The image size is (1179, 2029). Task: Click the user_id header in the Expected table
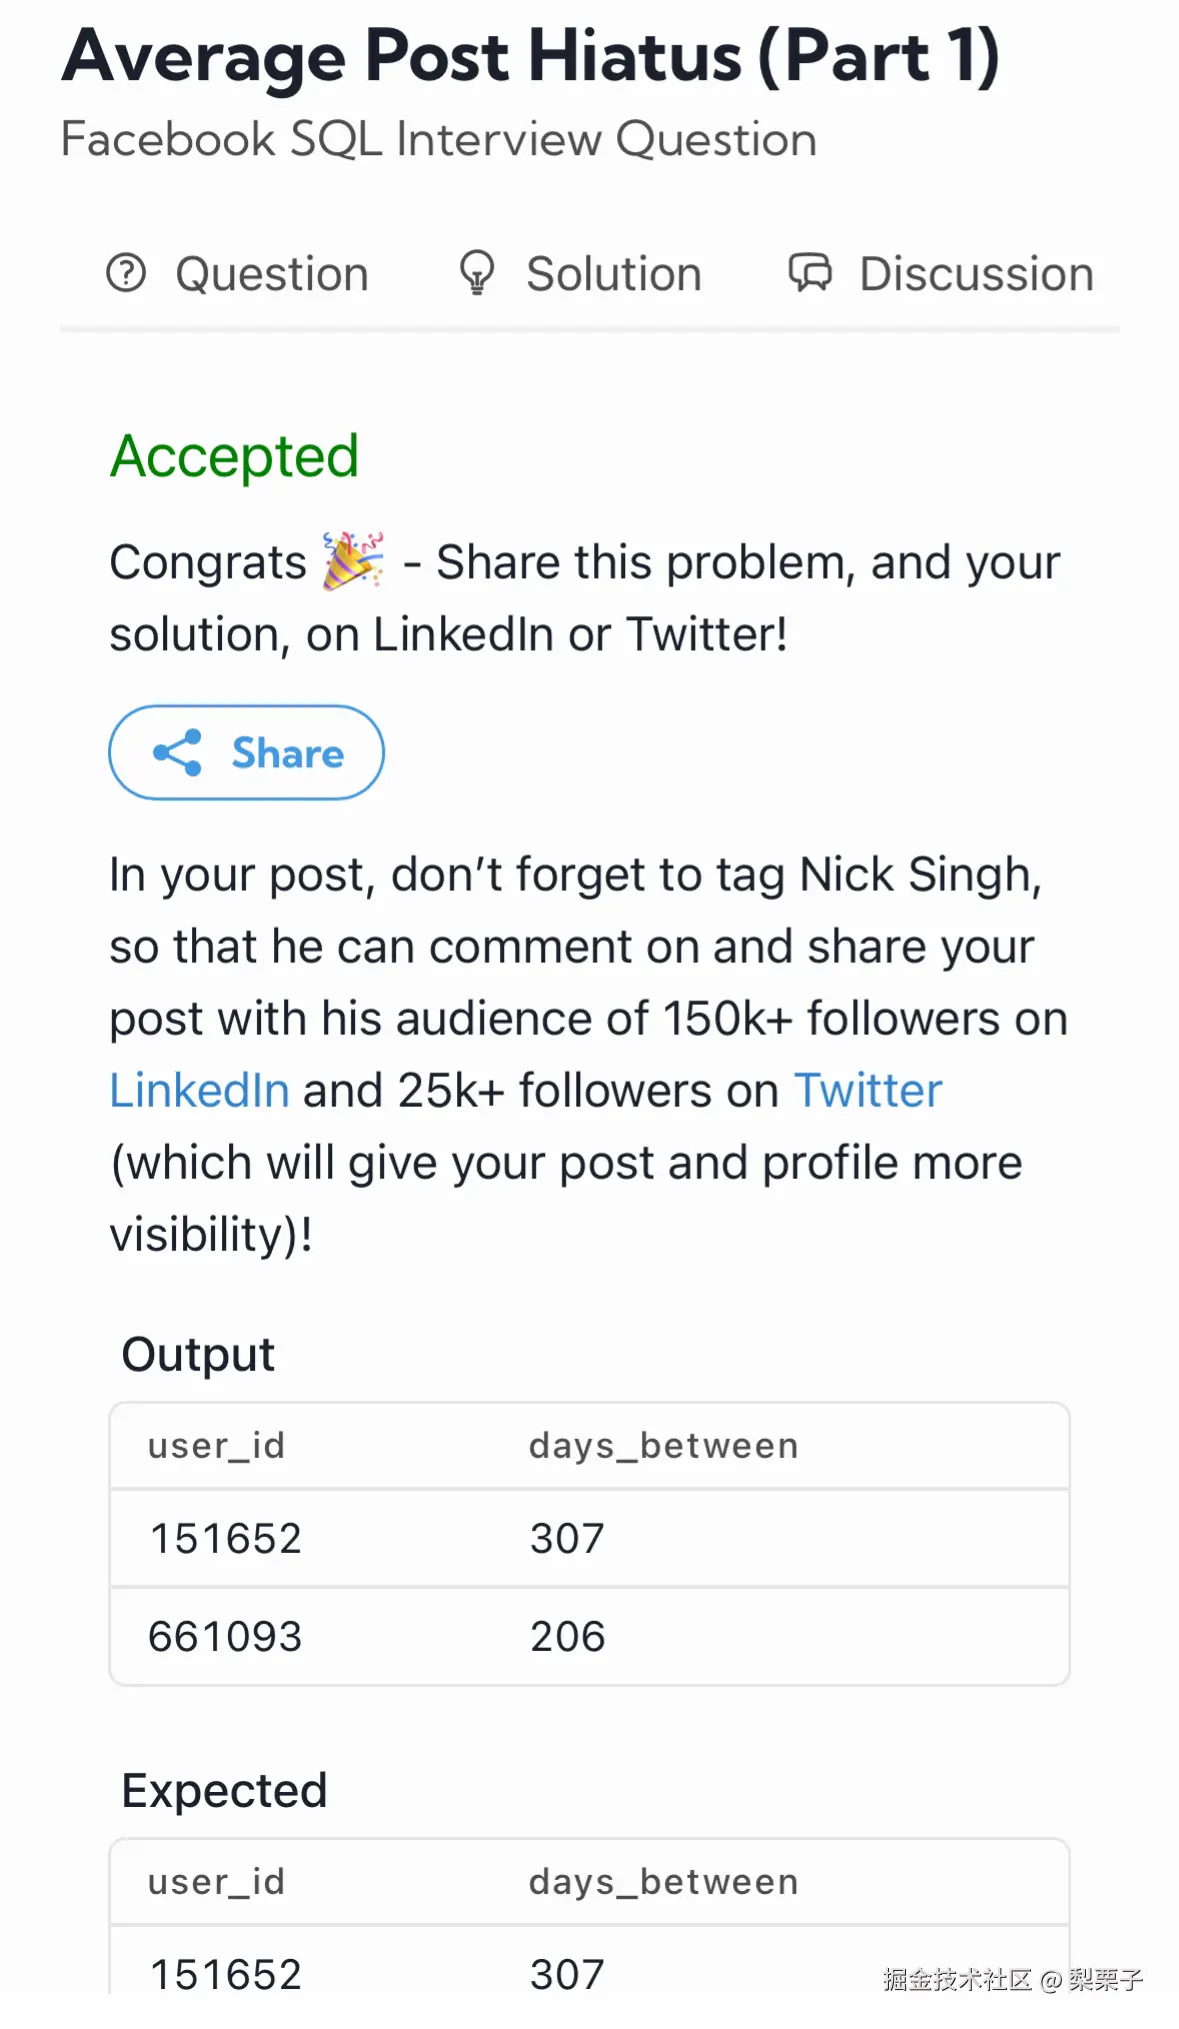(216, 1882)
